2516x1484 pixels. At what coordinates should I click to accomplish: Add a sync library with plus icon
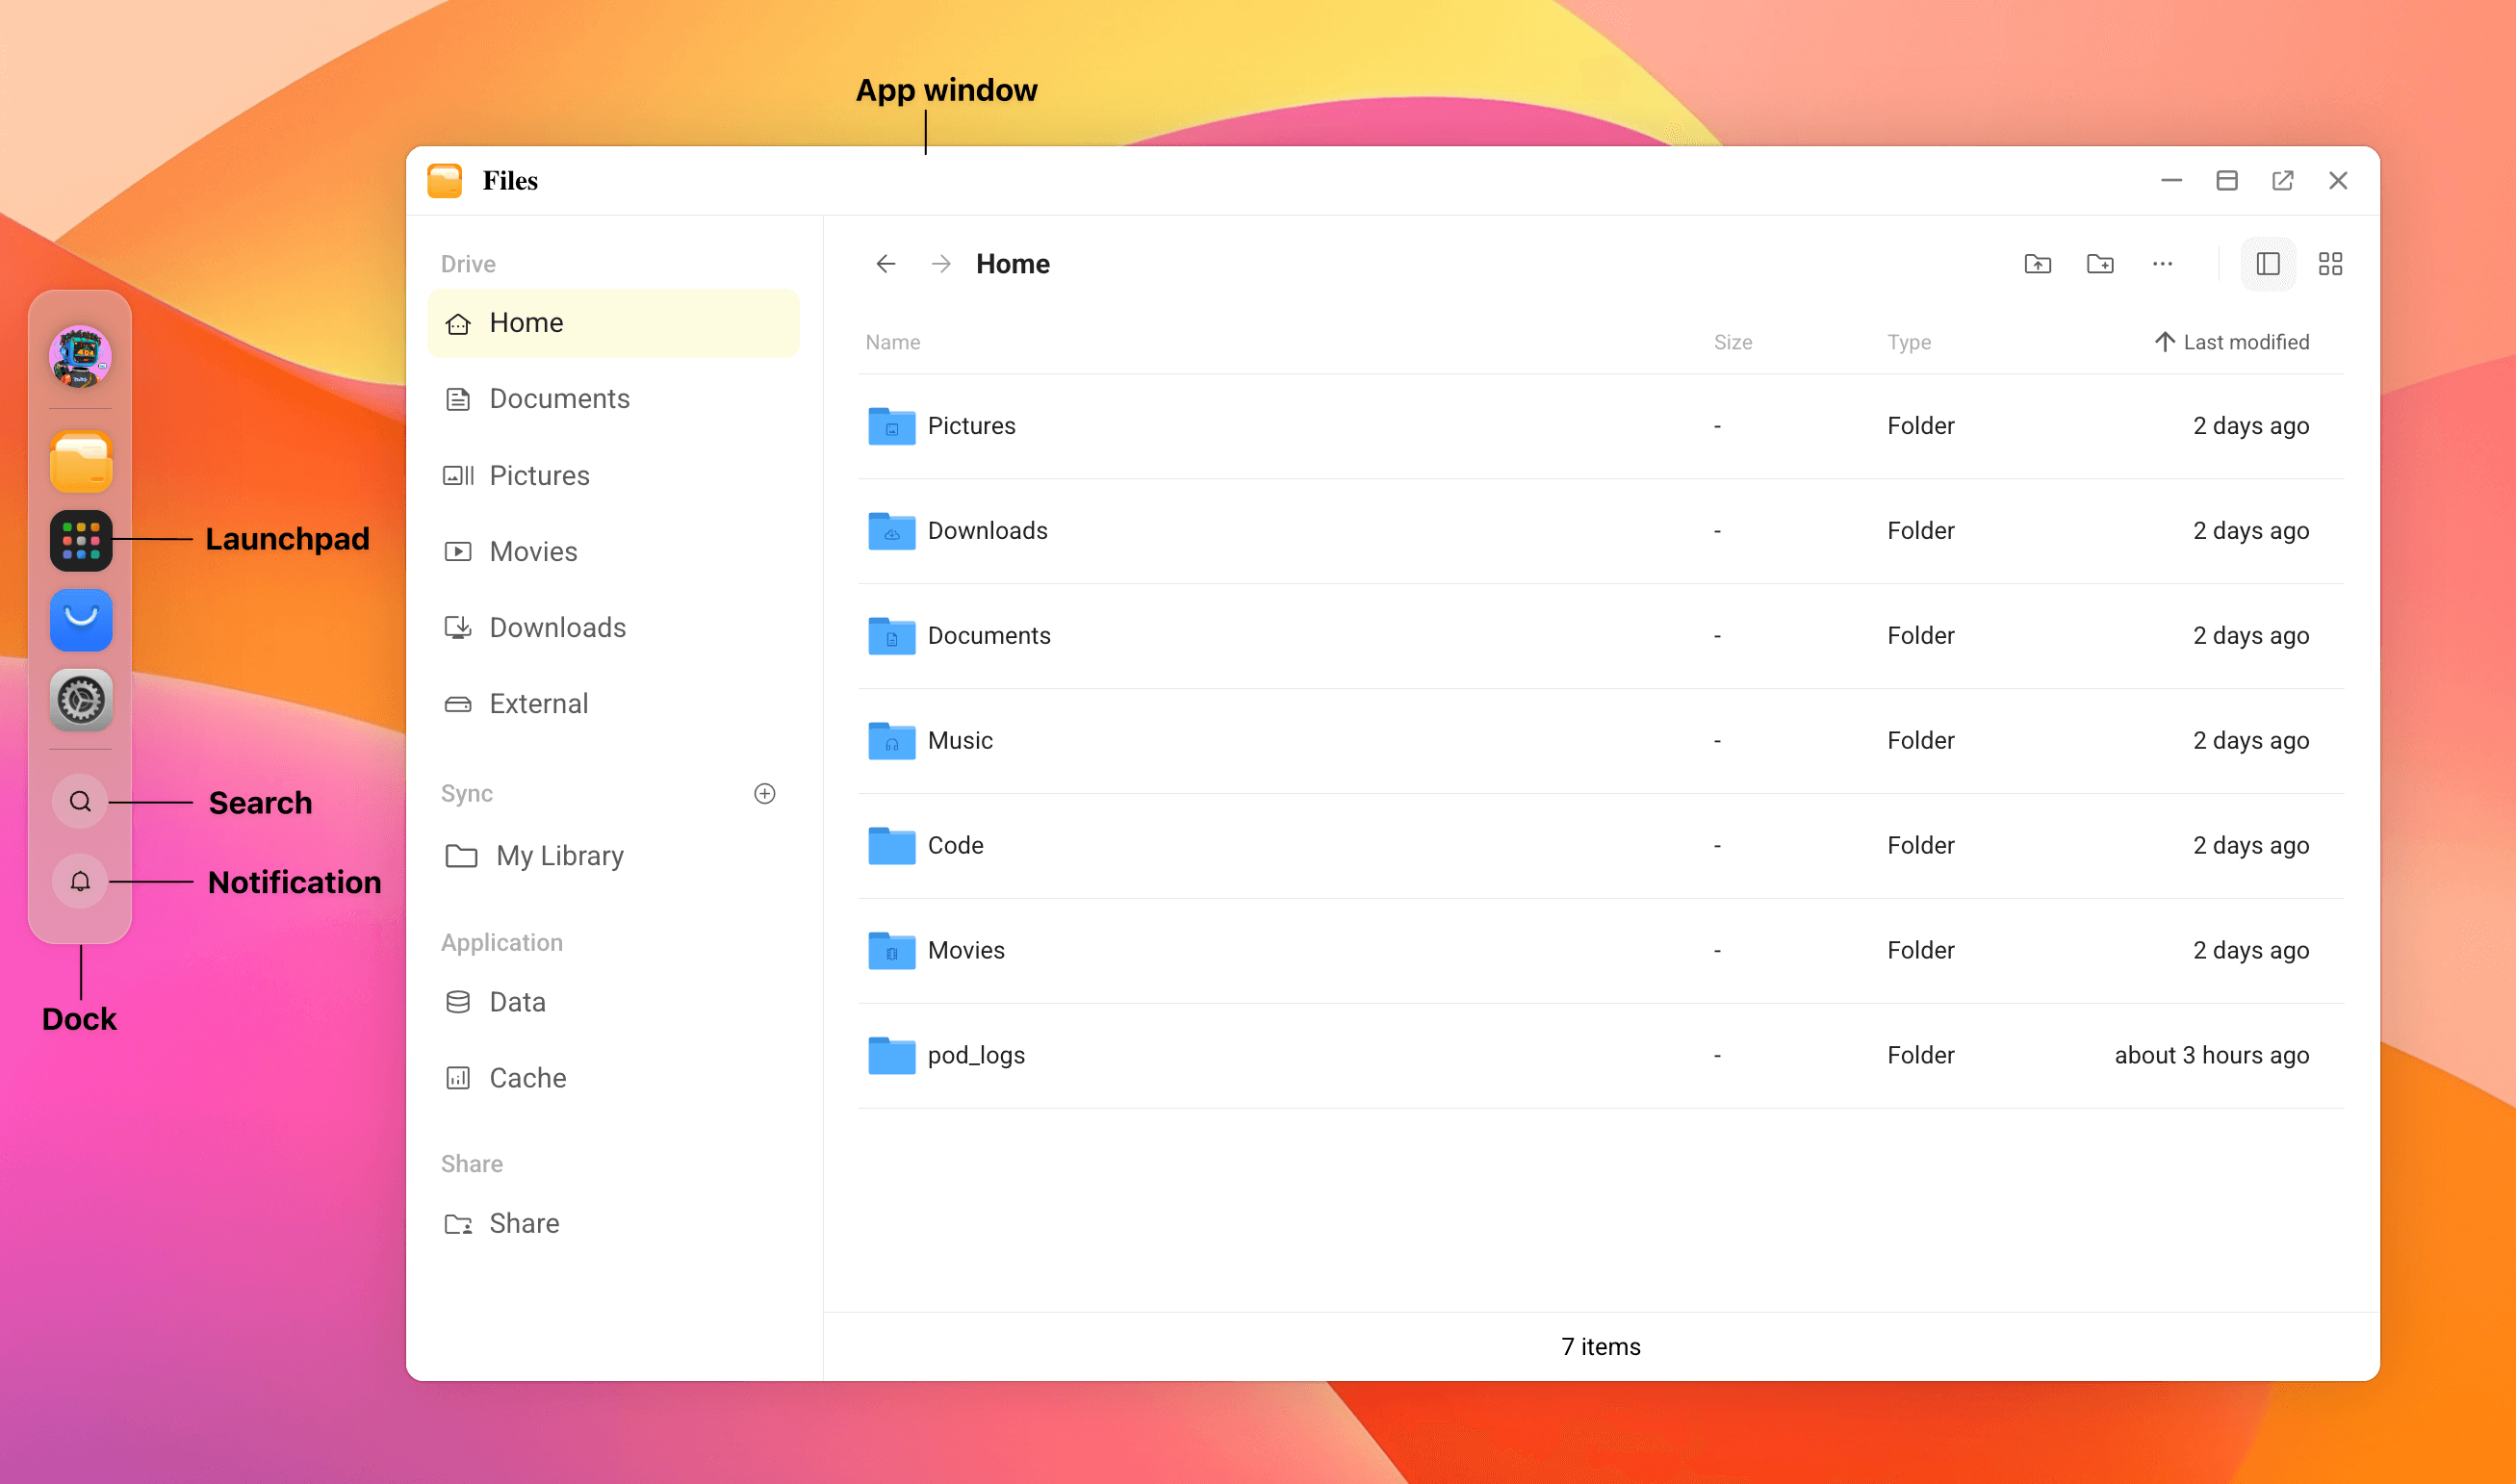(x=765, y=794)
